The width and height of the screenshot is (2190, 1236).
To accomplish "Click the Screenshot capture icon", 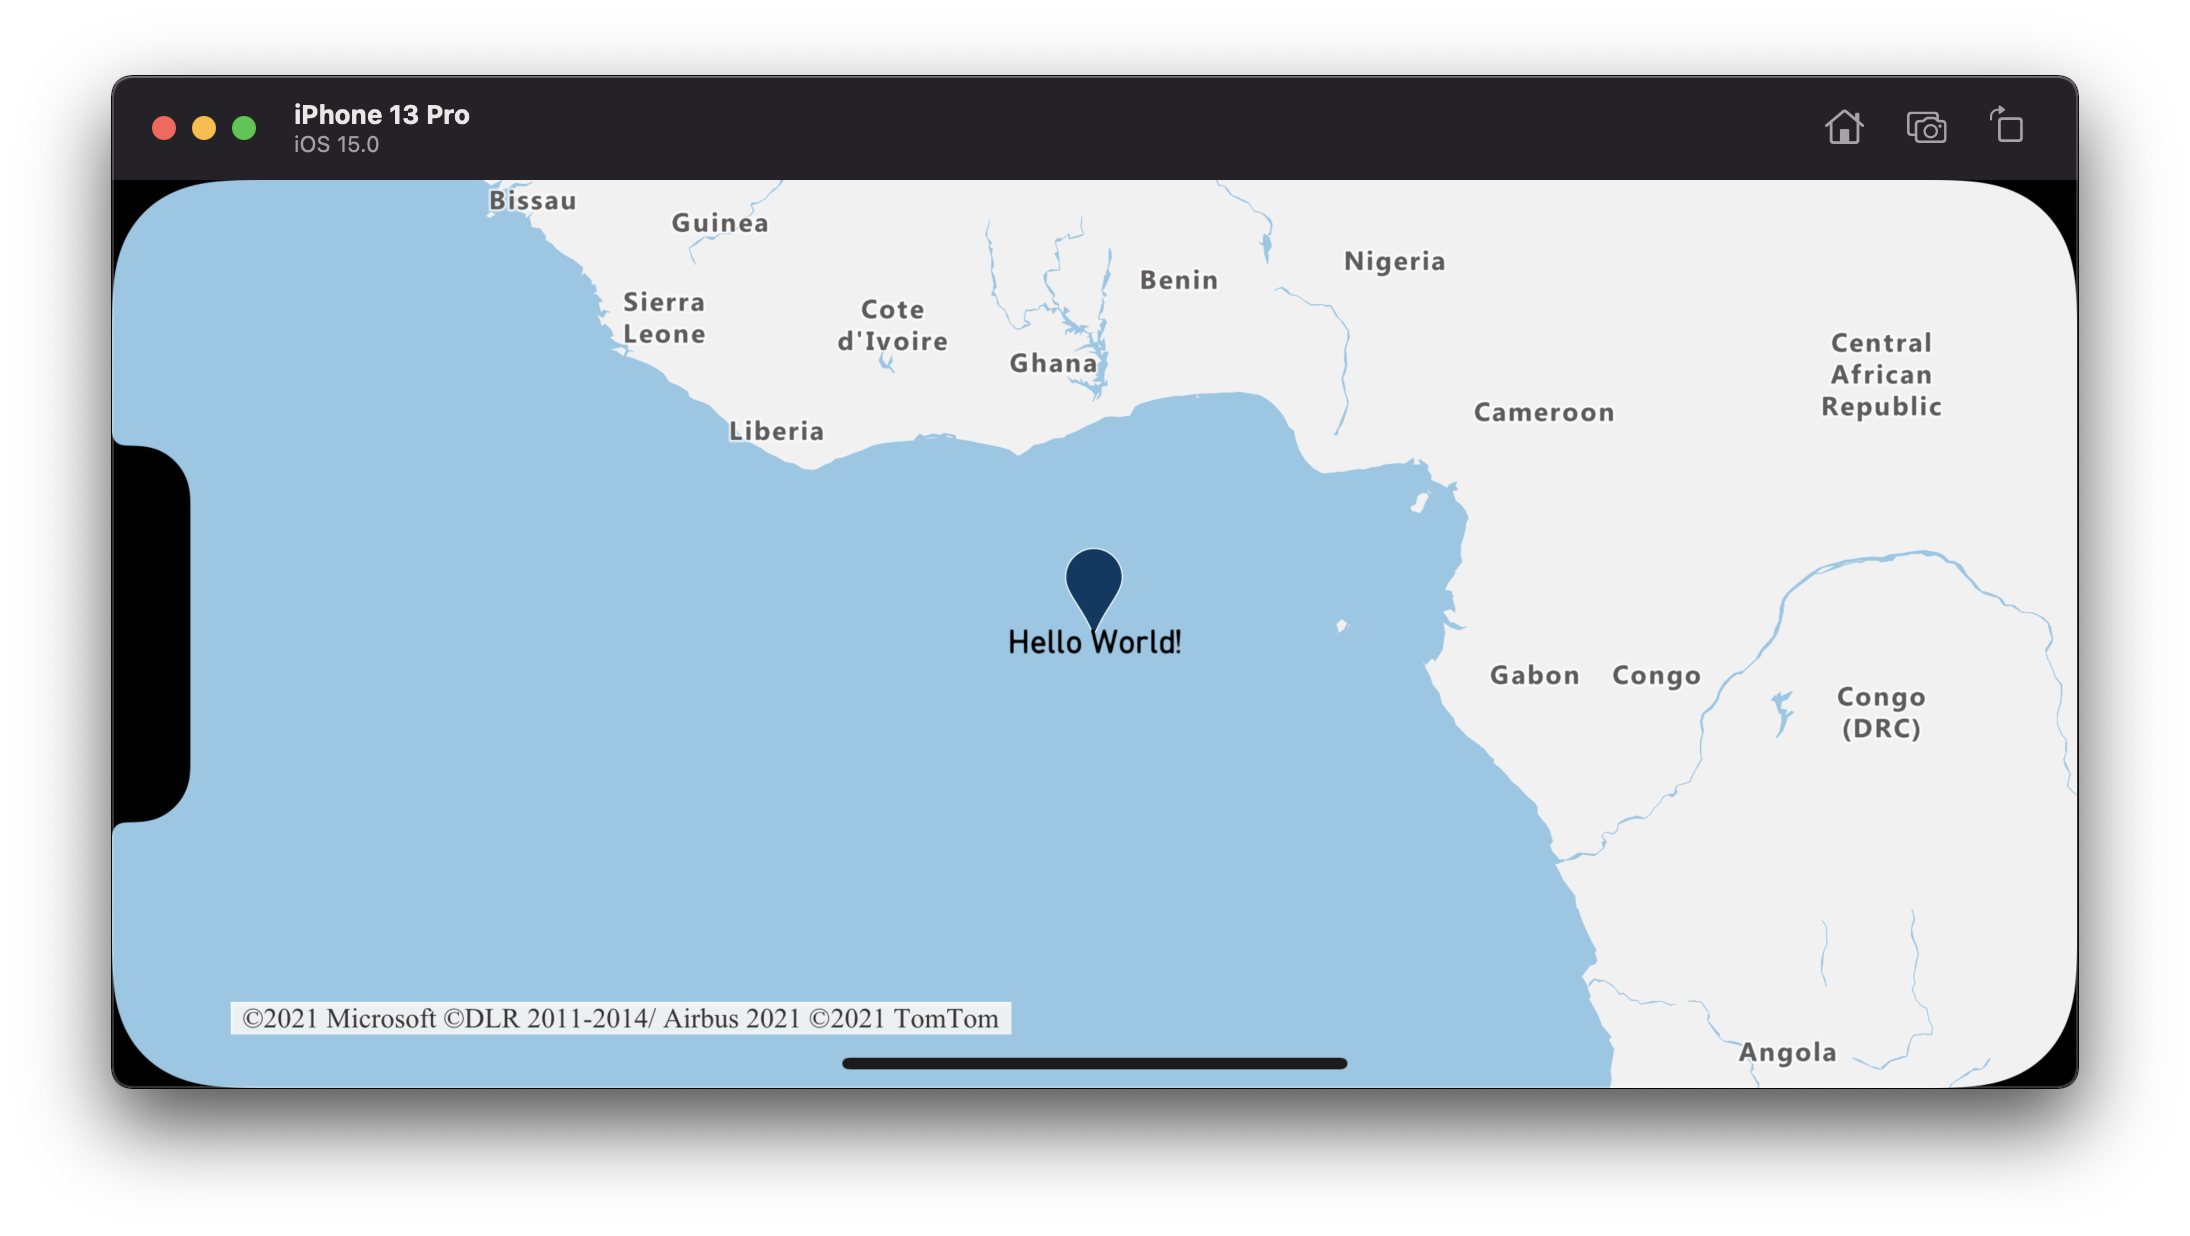I will (x=1925, y=126).
